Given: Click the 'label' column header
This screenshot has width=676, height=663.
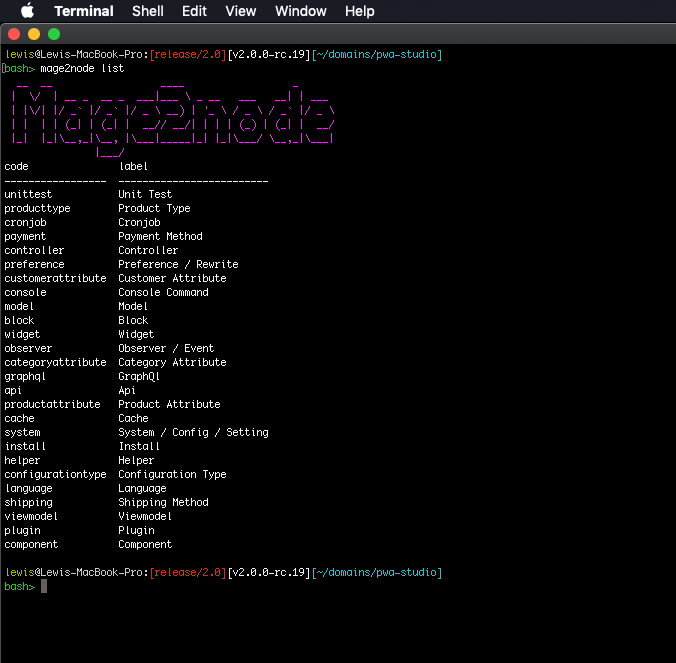Looking at the screenshot, I should (x=133, y=166).
